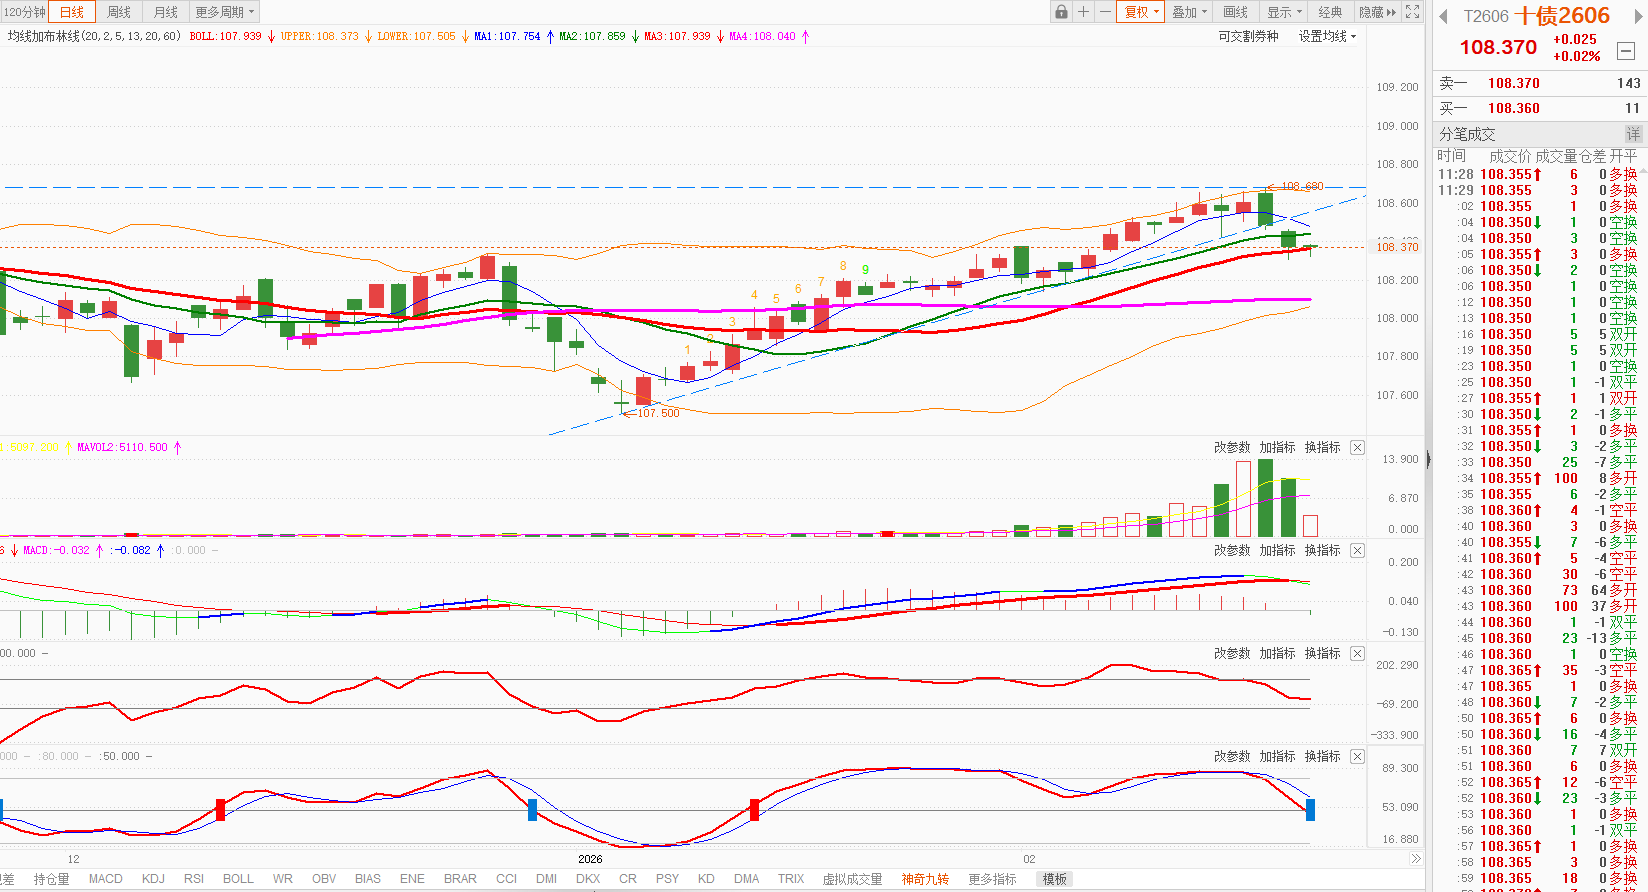Screen dimensions: 1648x892
Task: Go to the next contract with the right arrow
Action: pyautogui.click(x=1639, y=17)
